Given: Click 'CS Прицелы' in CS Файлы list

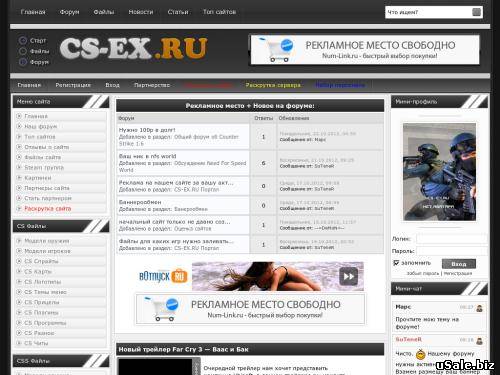Looking at the screenshot, I should pyautogui.click(x=42, y=302).
